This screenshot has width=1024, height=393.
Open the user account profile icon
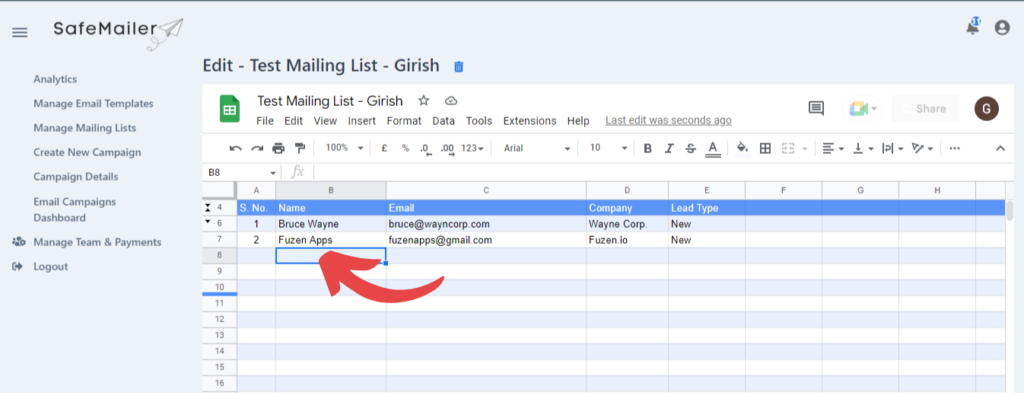[1002, 28]
